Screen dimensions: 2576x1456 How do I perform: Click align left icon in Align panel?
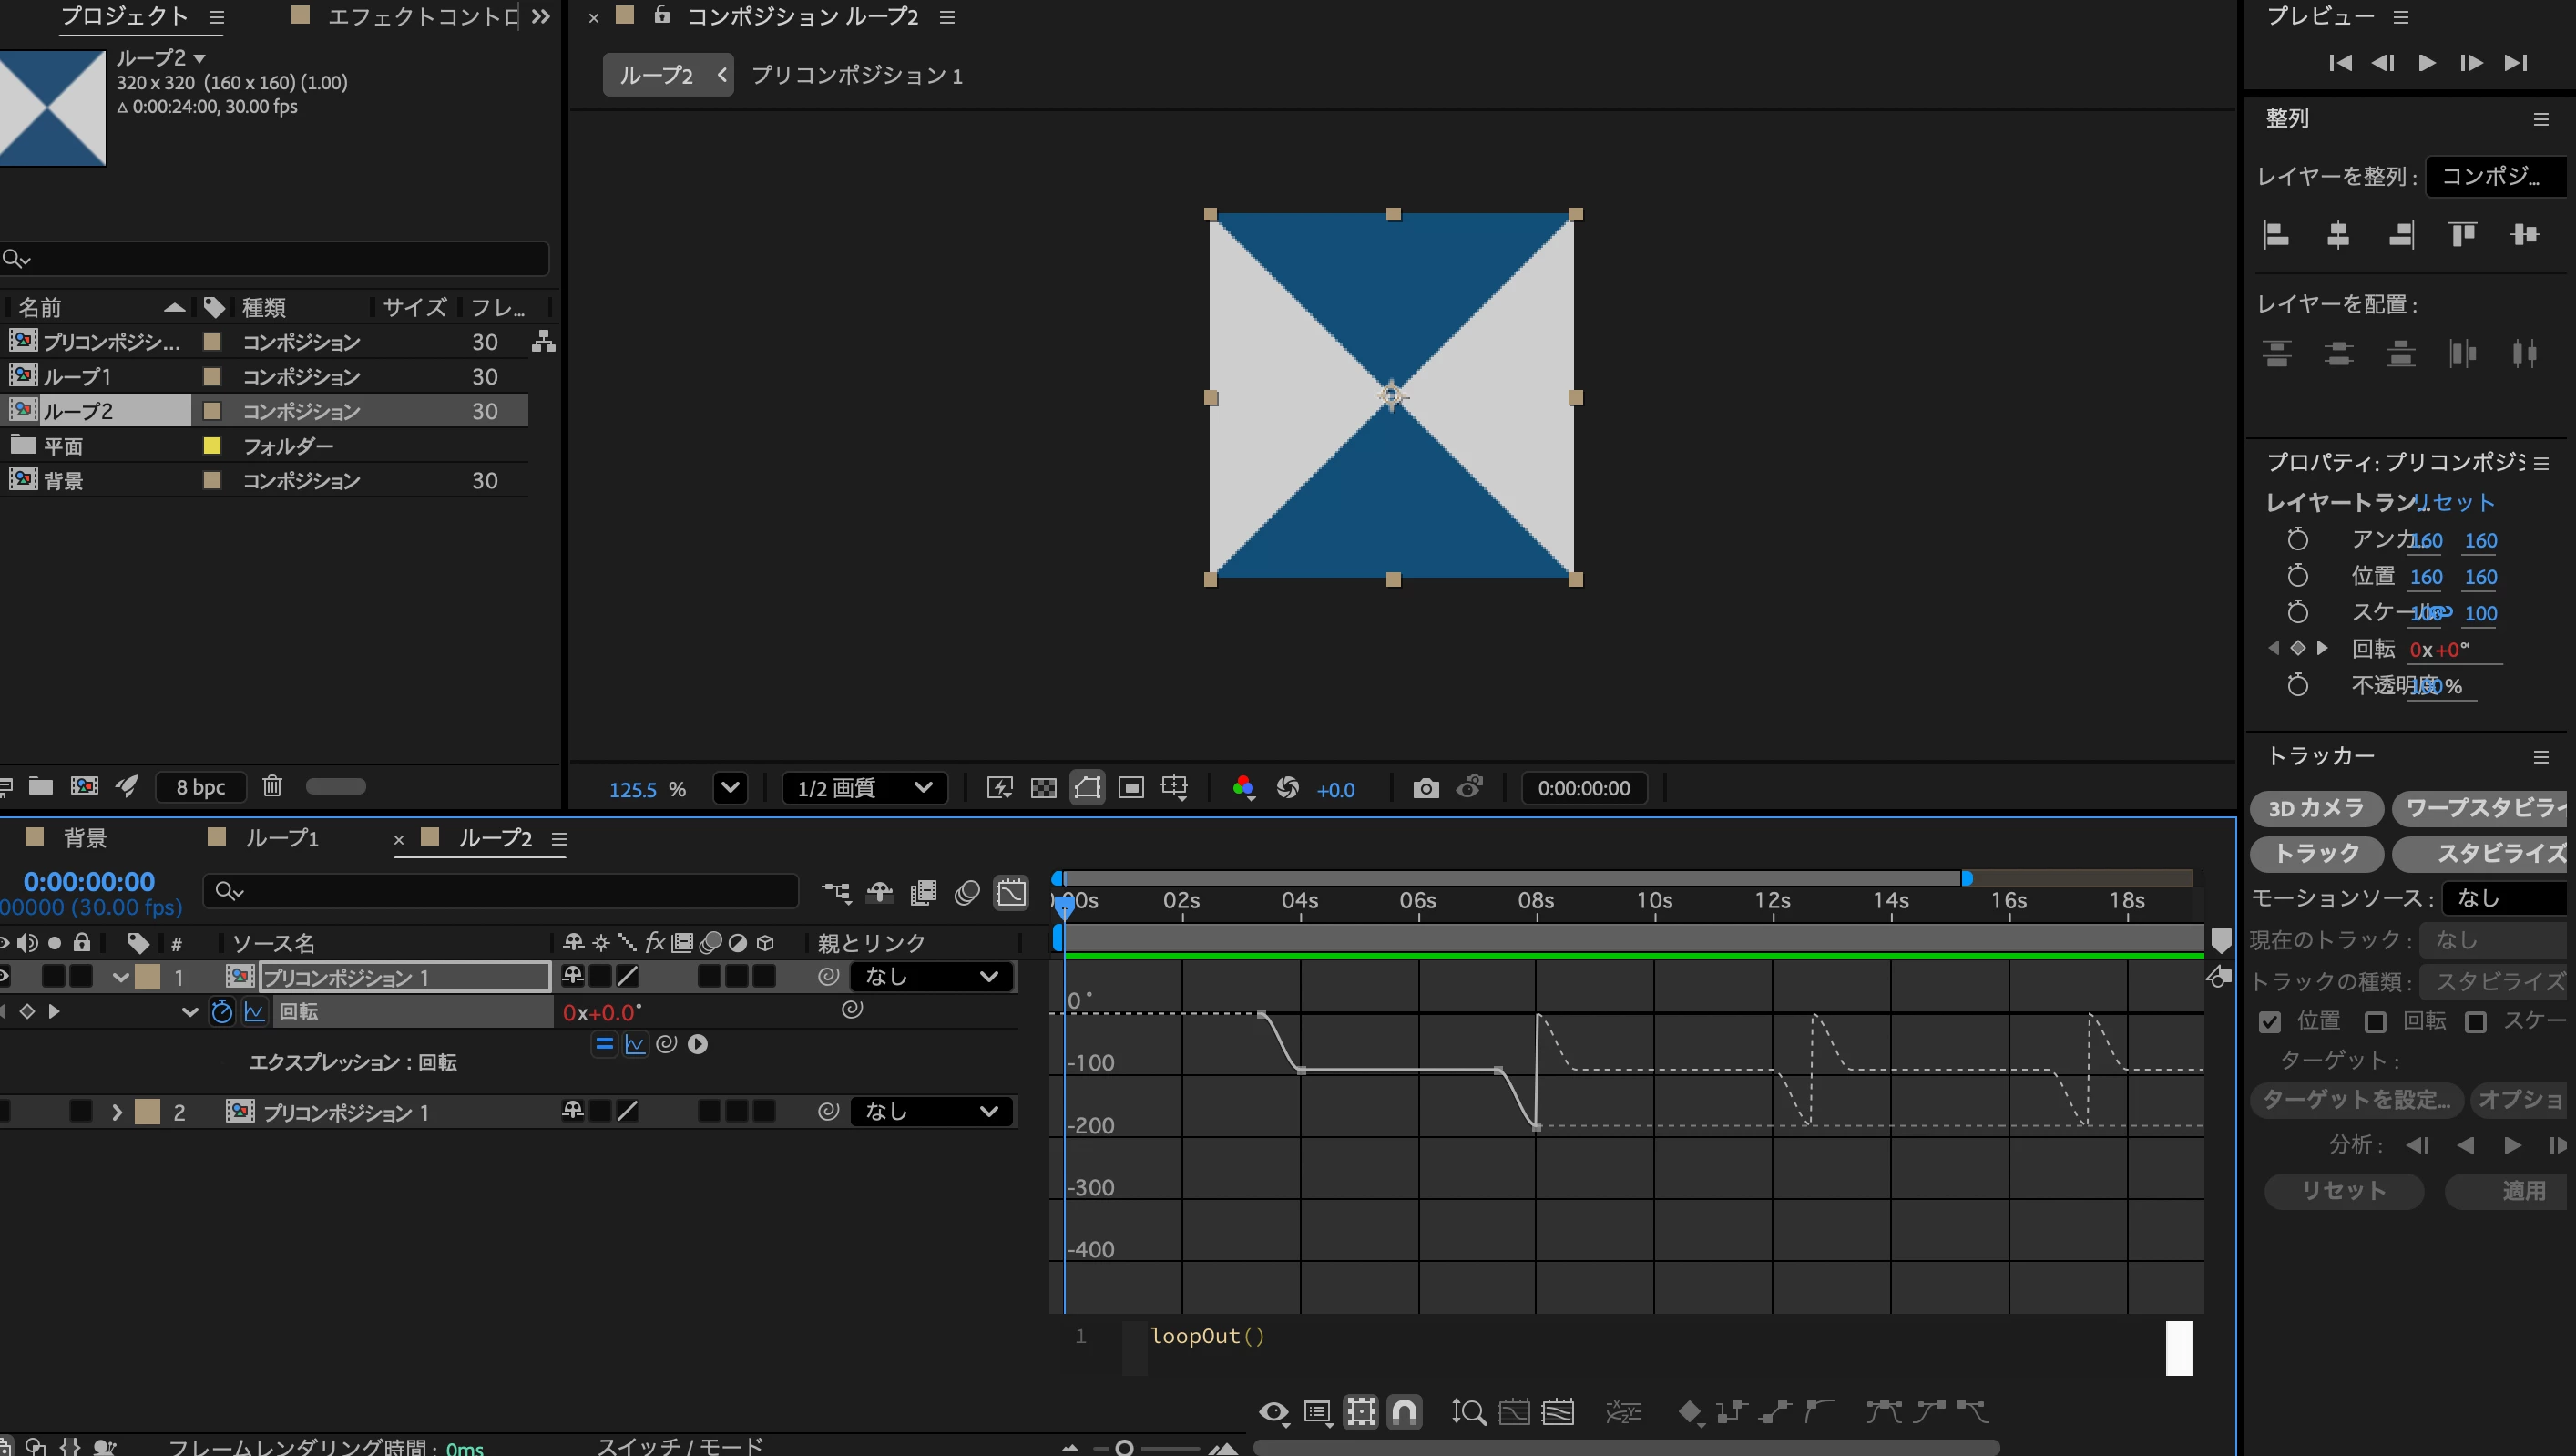click(2276, 235)
